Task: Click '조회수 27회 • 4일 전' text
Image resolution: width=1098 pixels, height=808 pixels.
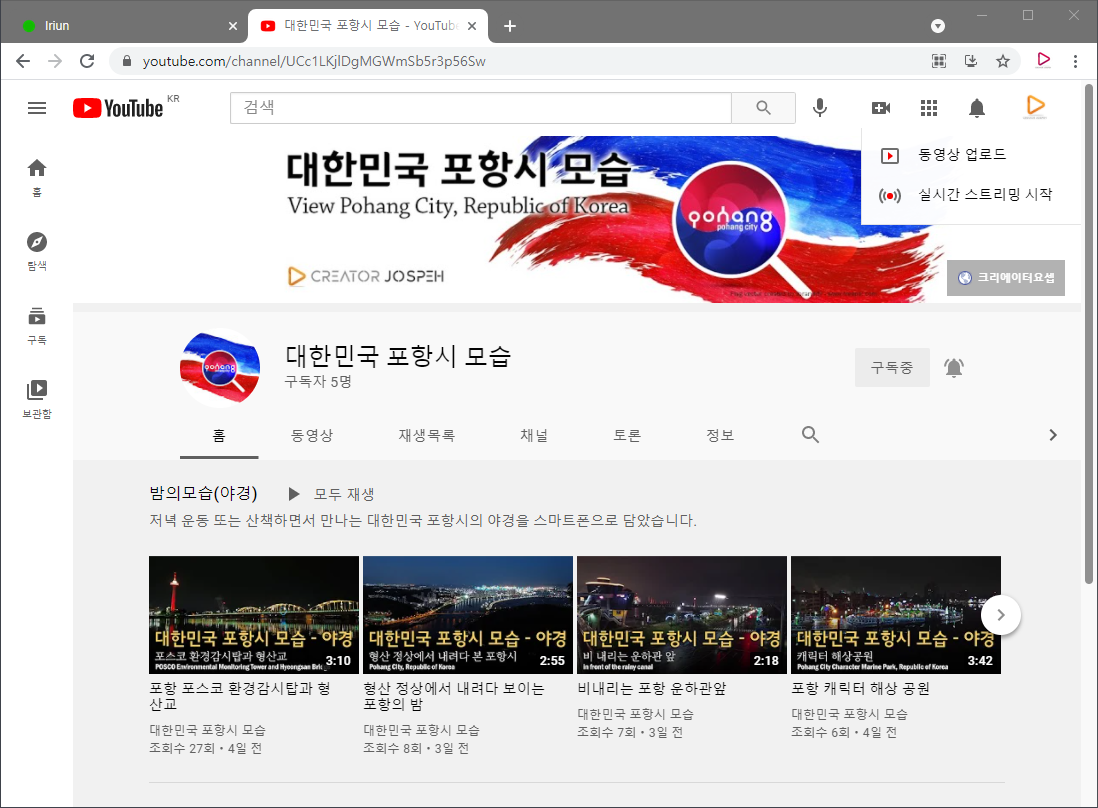Action: (x=205, y=748)
